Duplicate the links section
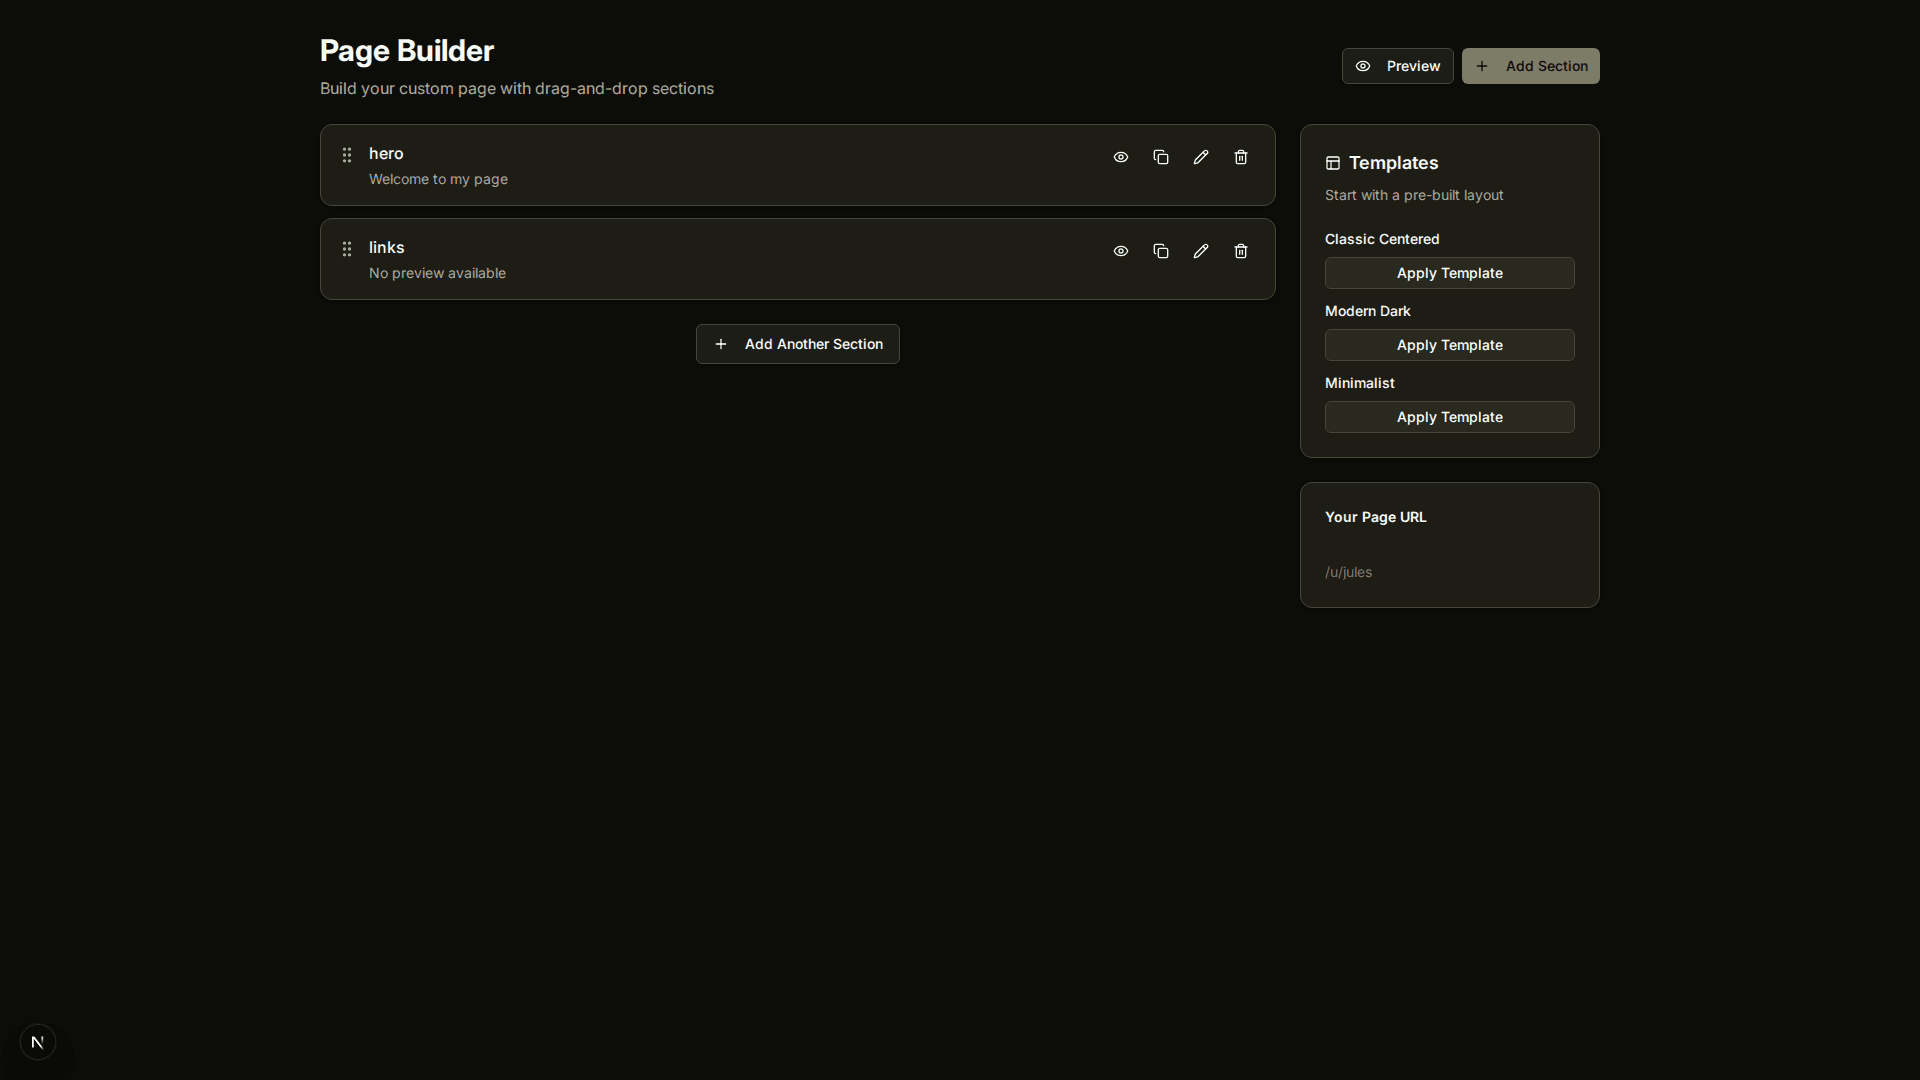 1161,251
